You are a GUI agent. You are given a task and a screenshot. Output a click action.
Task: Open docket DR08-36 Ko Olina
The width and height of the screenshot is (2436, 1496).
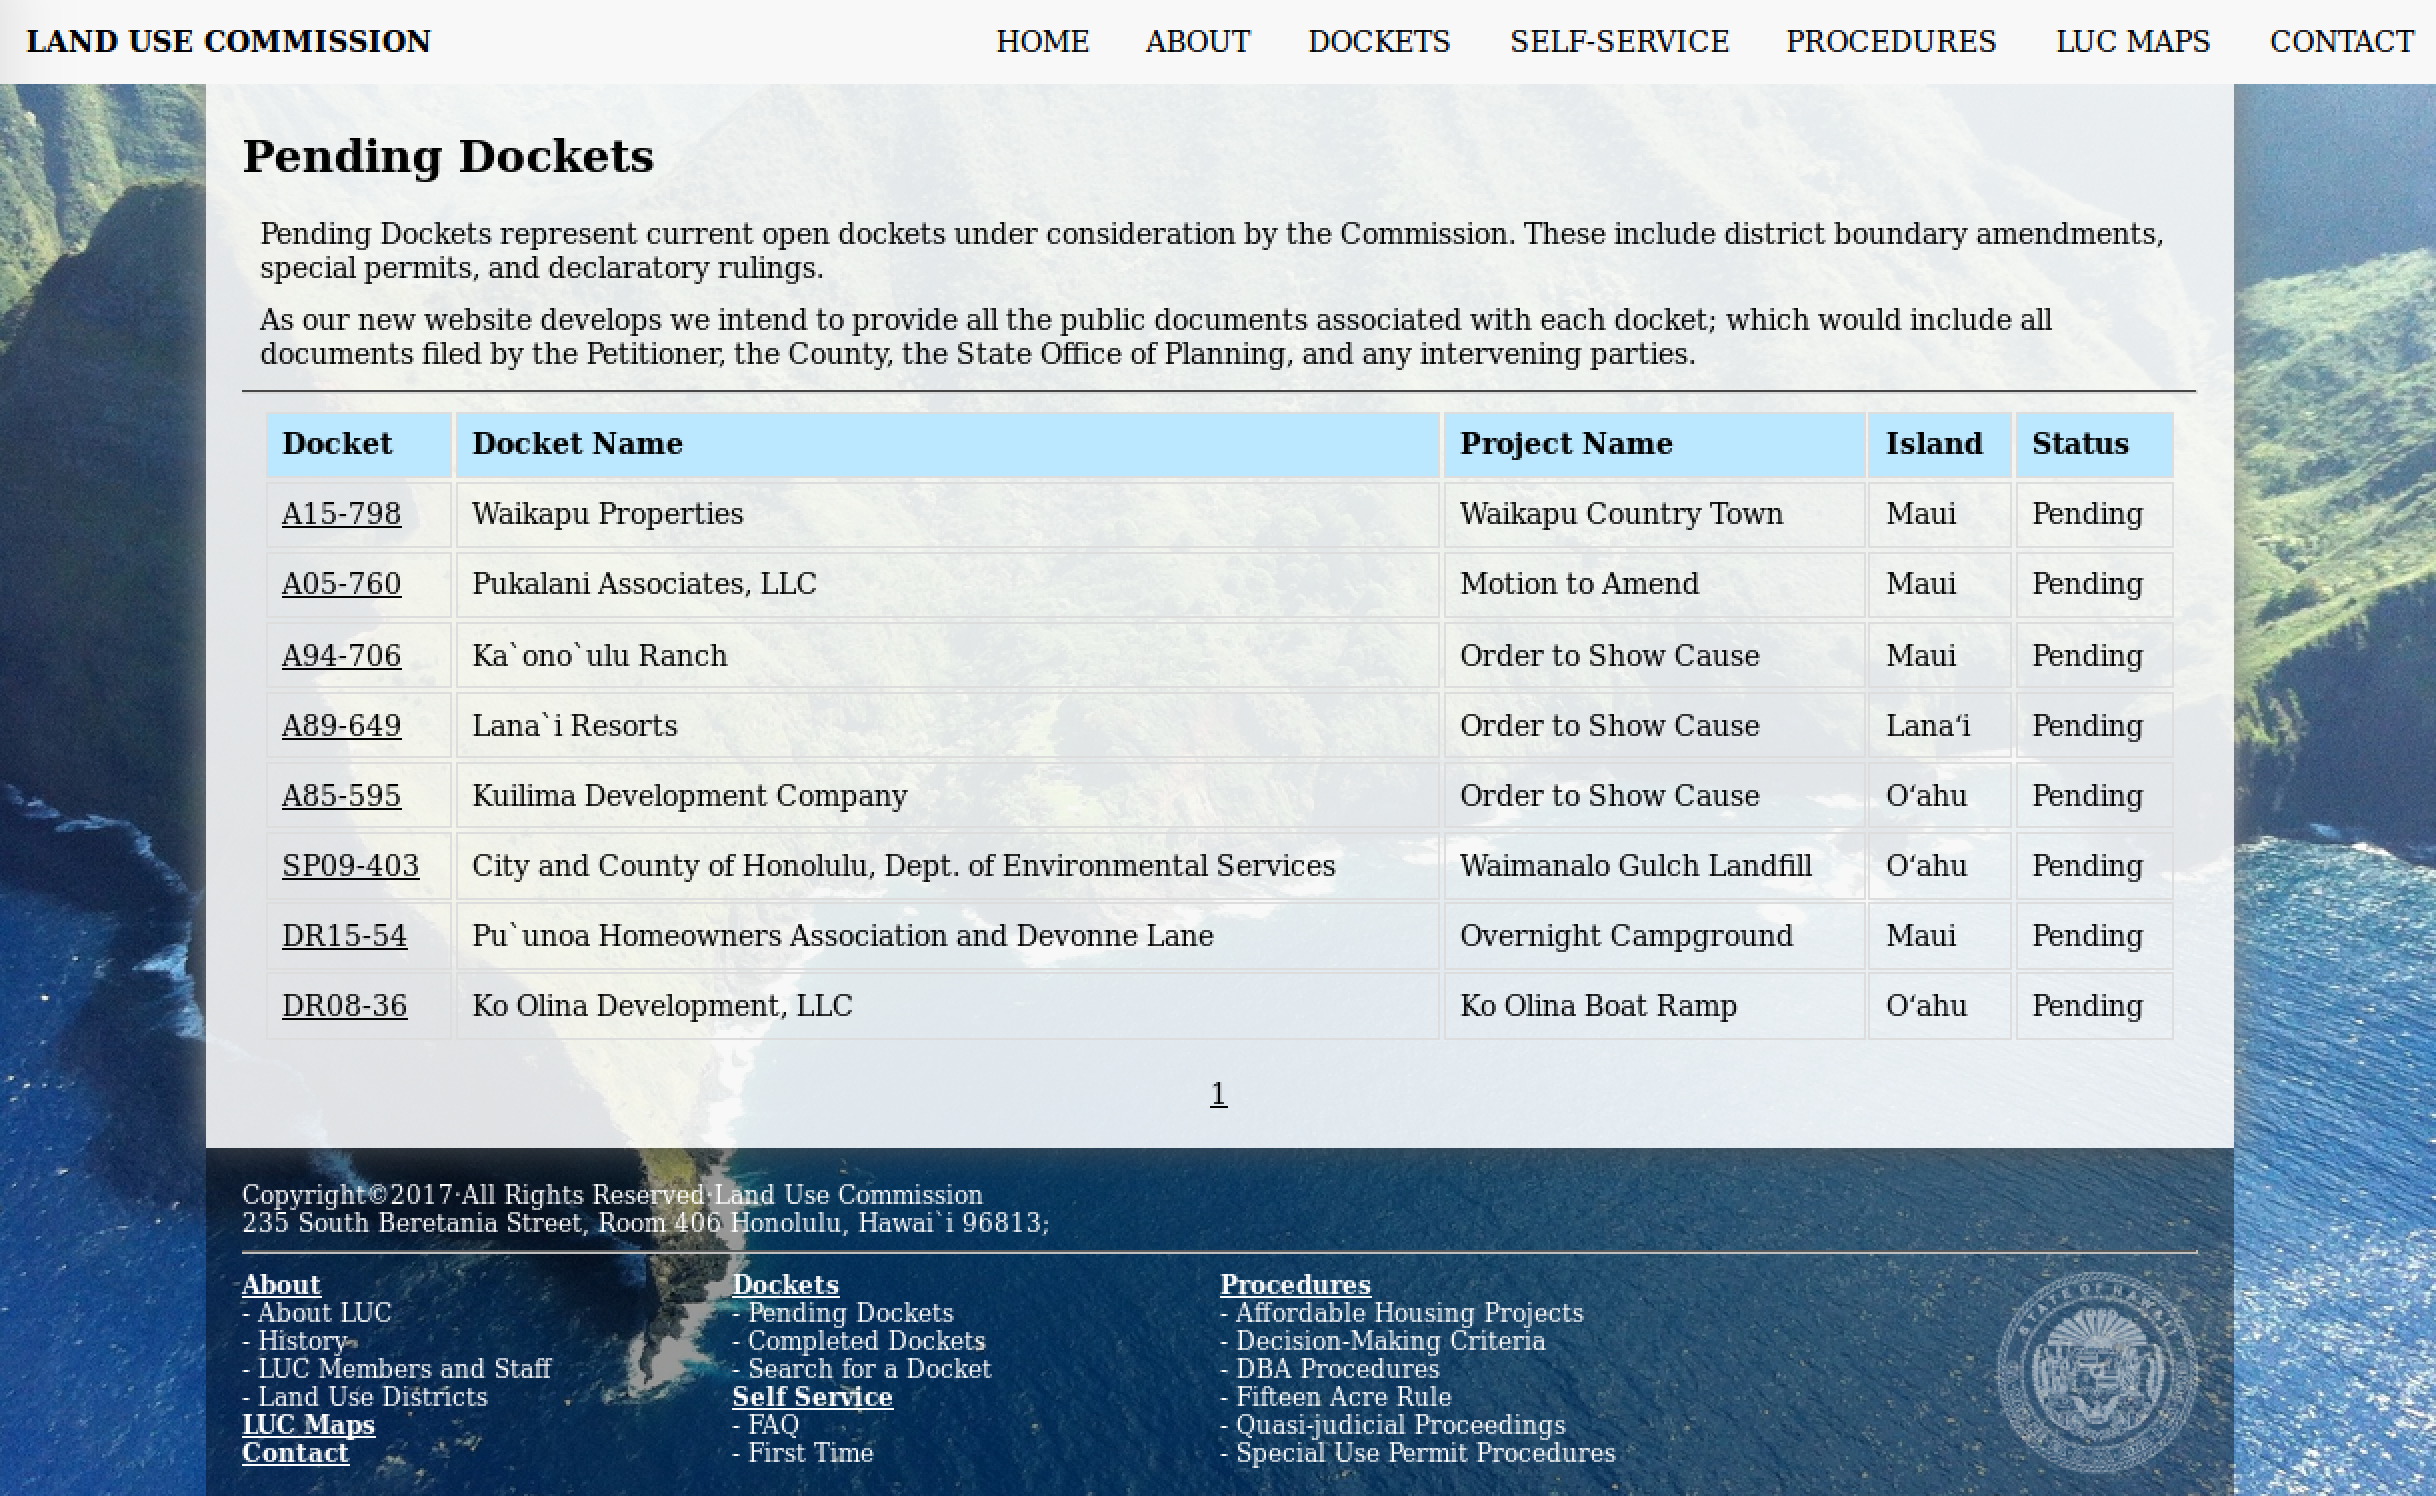click(x=344, y=1006)
